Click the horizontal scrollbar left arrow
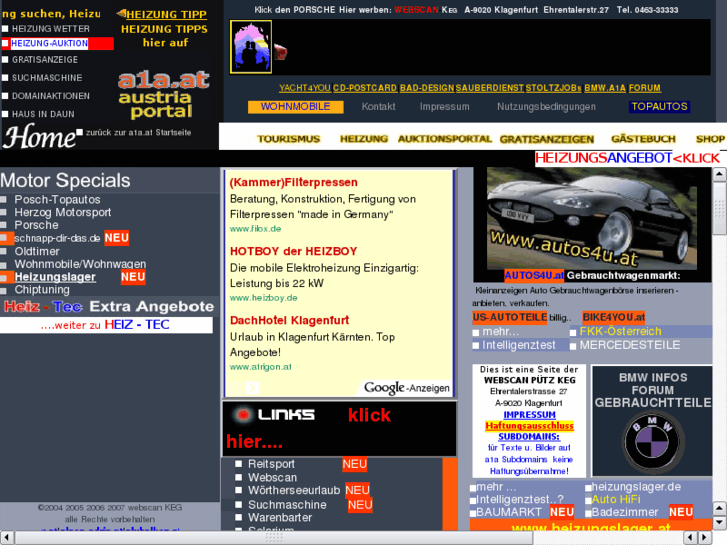 click(x=7, y=538)
